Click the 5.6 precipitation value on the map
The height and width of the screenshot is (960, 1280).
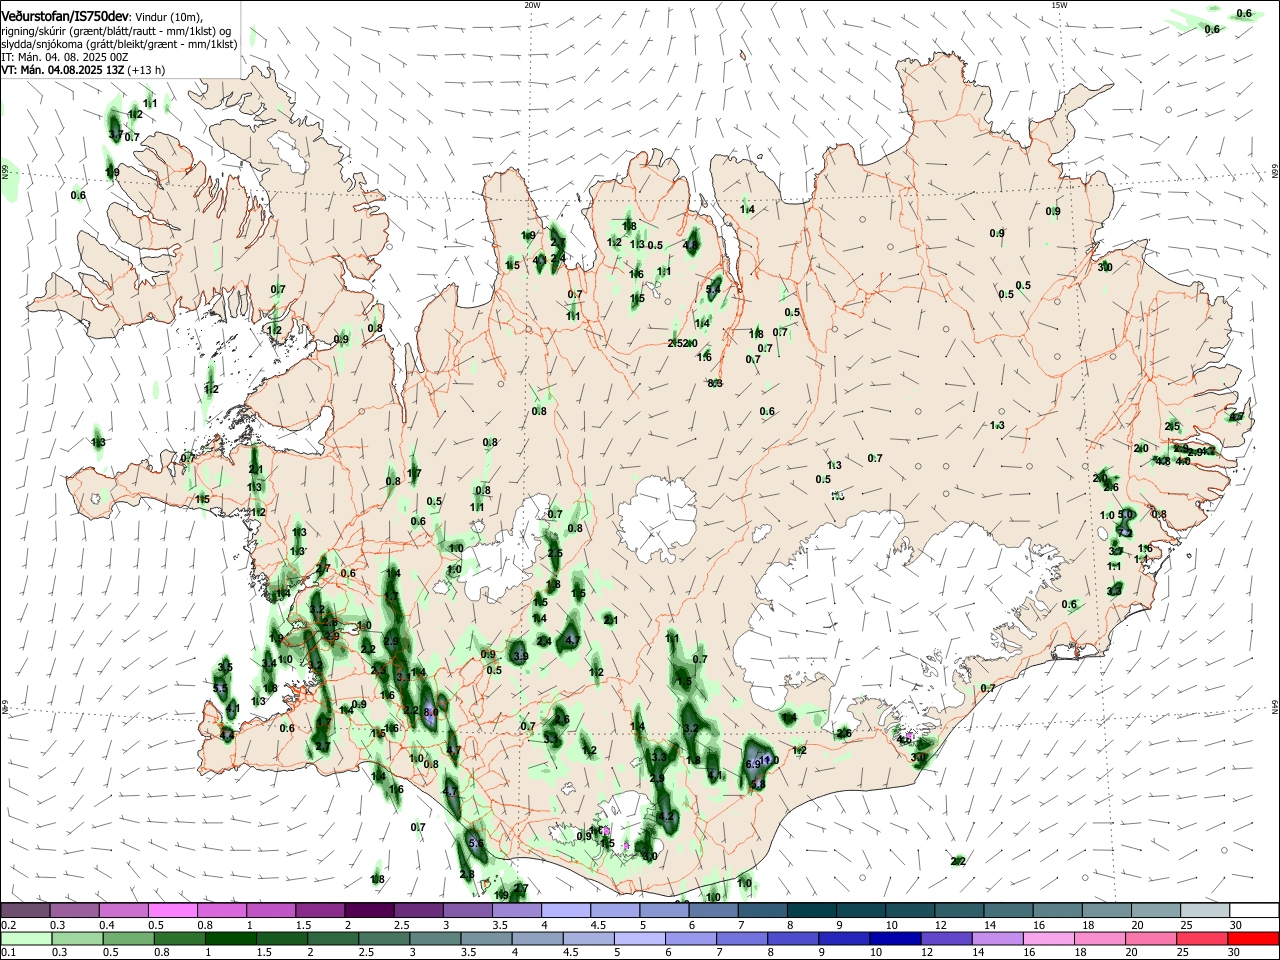tap(476, 844)
